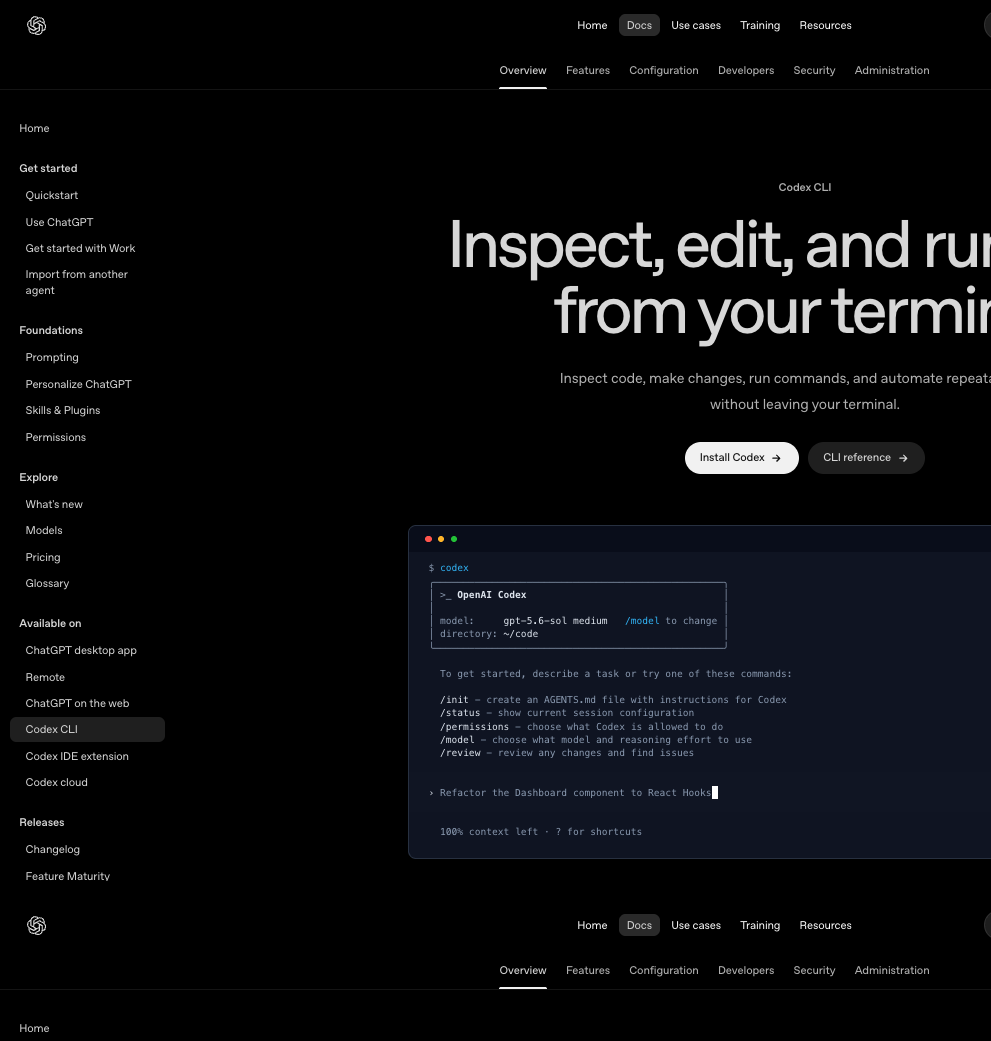Click the arrow icon inside Install Codex button
The image size is (991, 1041).
point(776,458)
